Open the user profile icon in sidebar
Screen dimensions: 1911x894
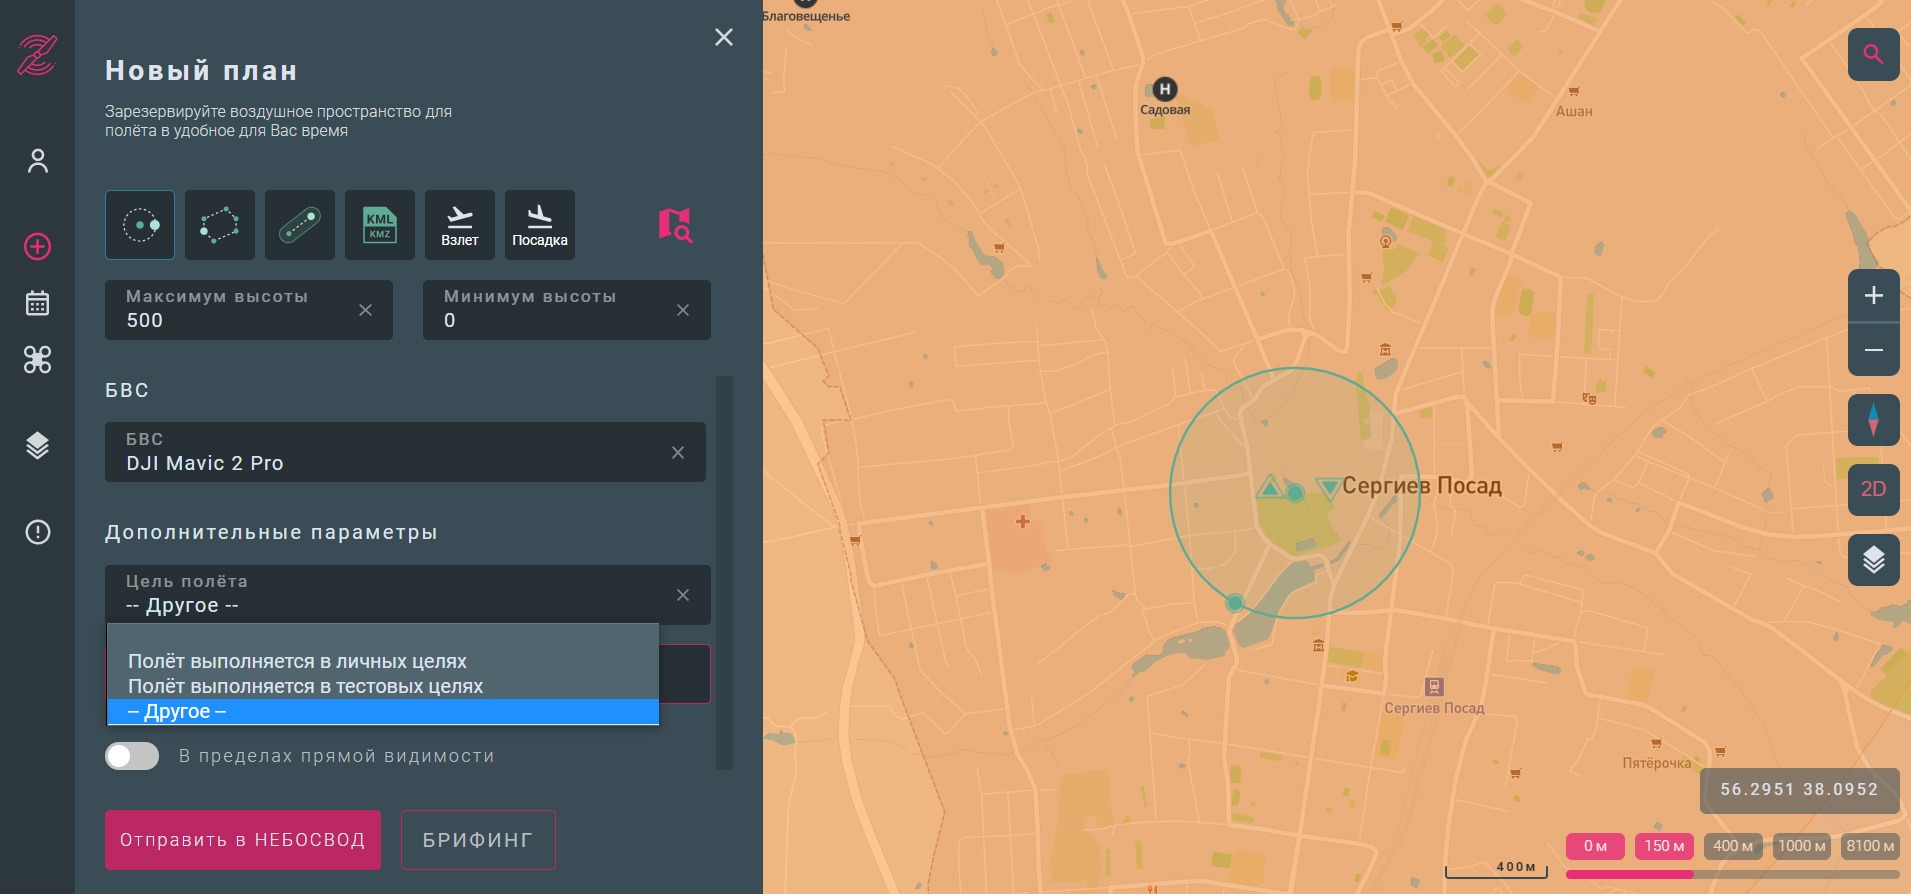[38, 161]
